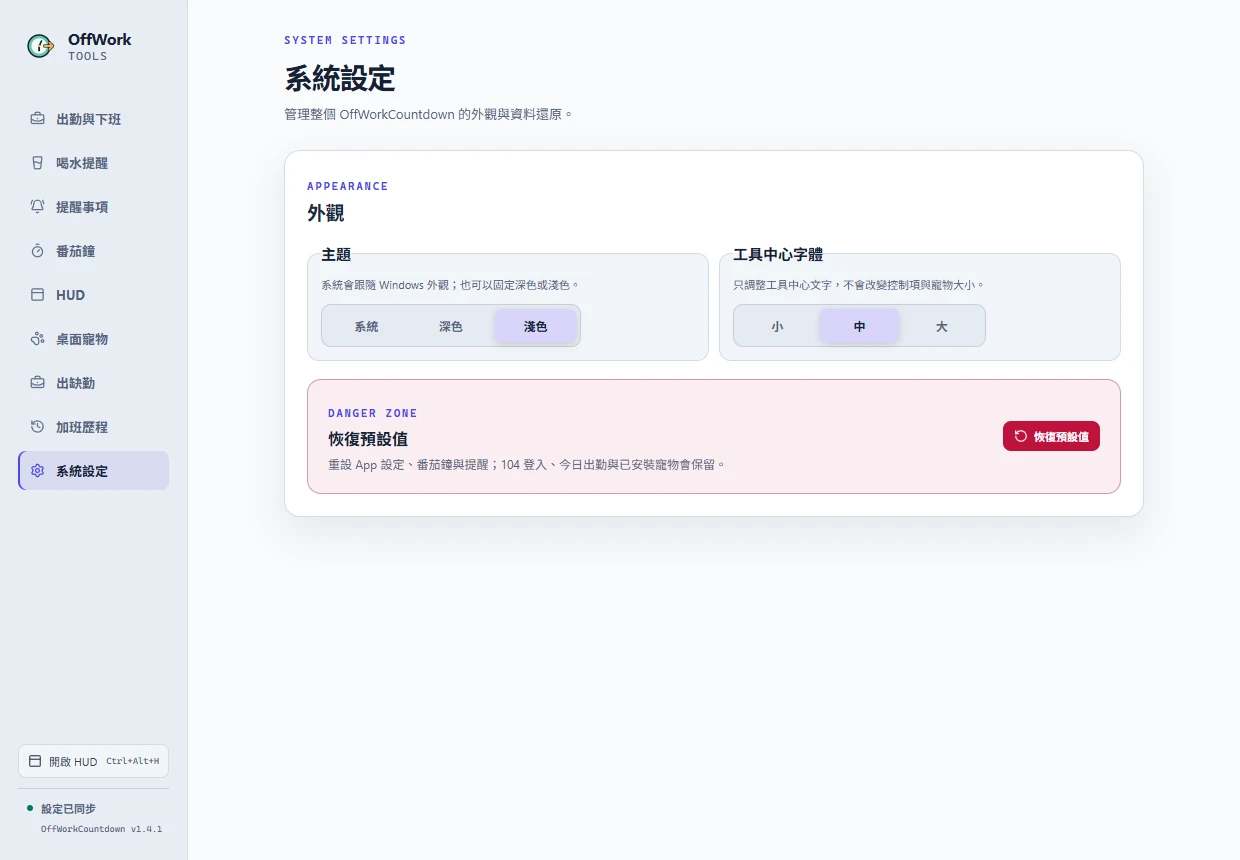This screenshot has height=860, width=1240.
Task: Click the APPEARANCE section label
Action: (x=347, y=186)
